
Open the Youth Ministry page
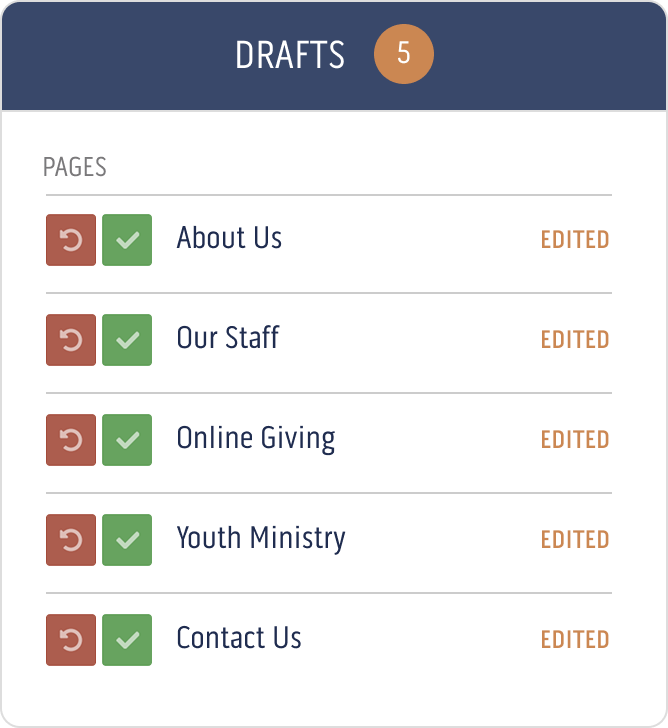click(260, 539)
